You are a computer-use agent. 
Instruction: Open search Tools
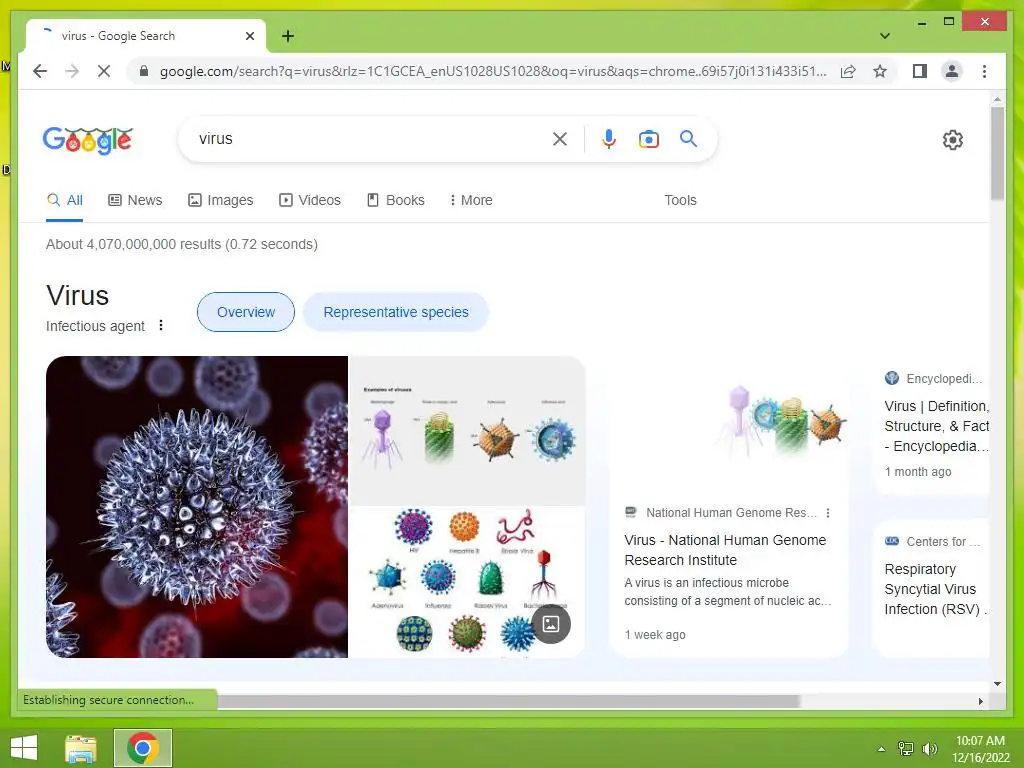tap(680, 200)
